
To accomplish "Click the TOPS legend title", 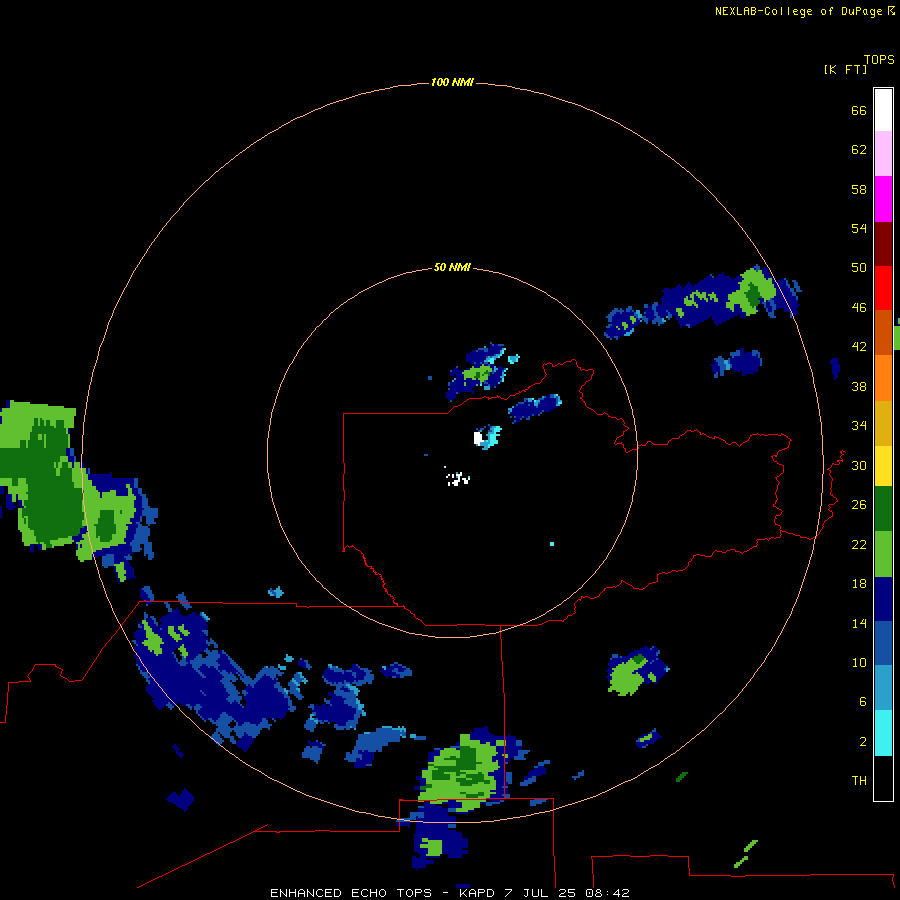I will click(x=879, y=60).
